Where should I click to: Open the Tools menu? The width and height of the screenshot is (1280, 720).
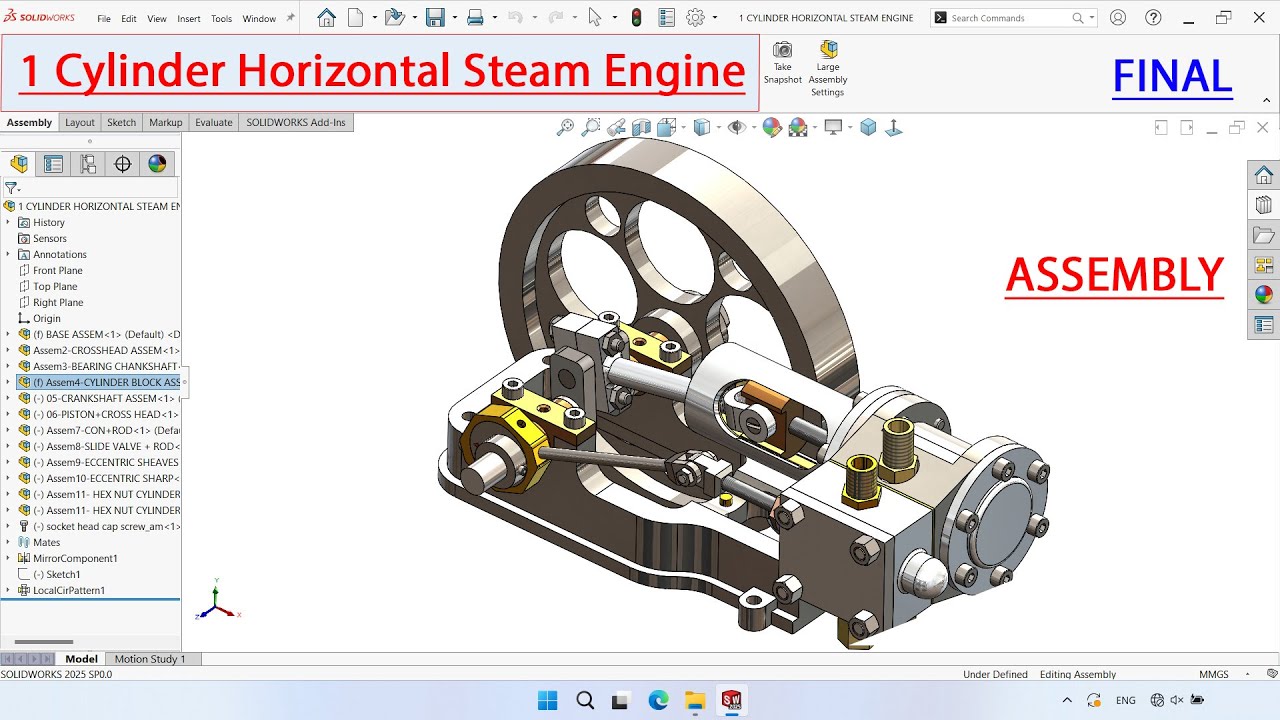(x=221, y=19)
